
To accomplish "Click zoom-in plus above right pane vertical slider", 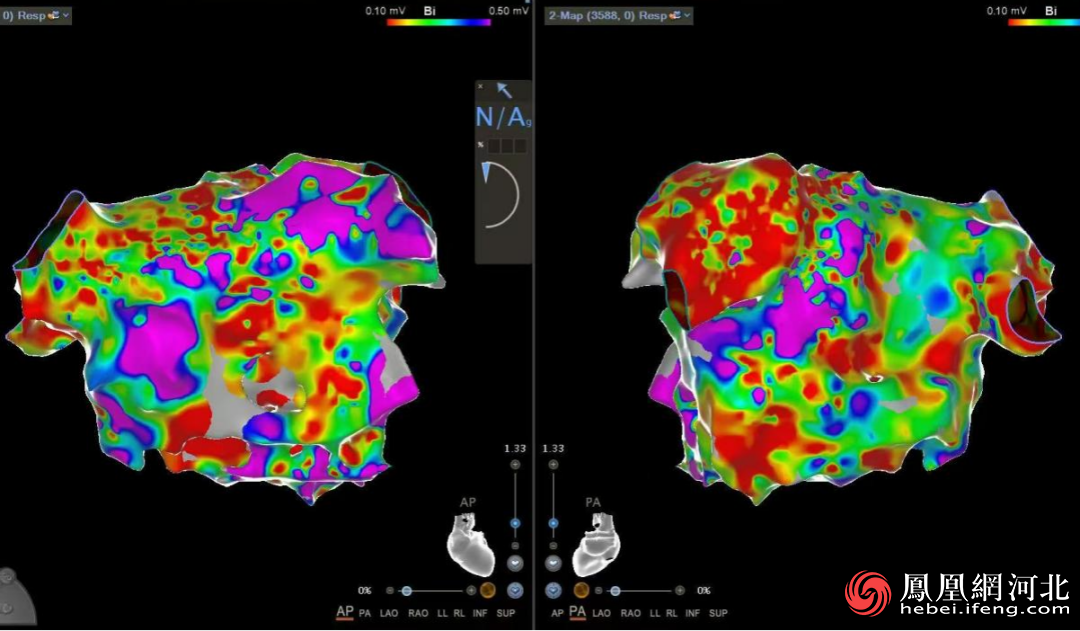I will (553, 465).
